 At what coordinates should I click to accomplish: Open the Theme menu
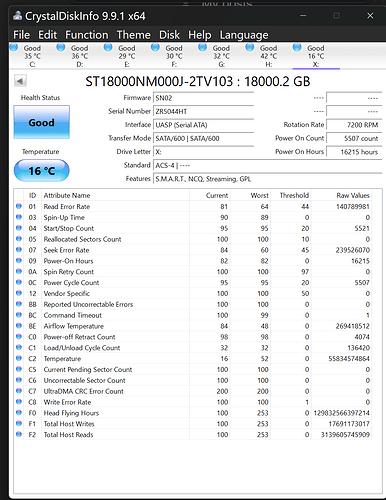click(x=133, y=35)
